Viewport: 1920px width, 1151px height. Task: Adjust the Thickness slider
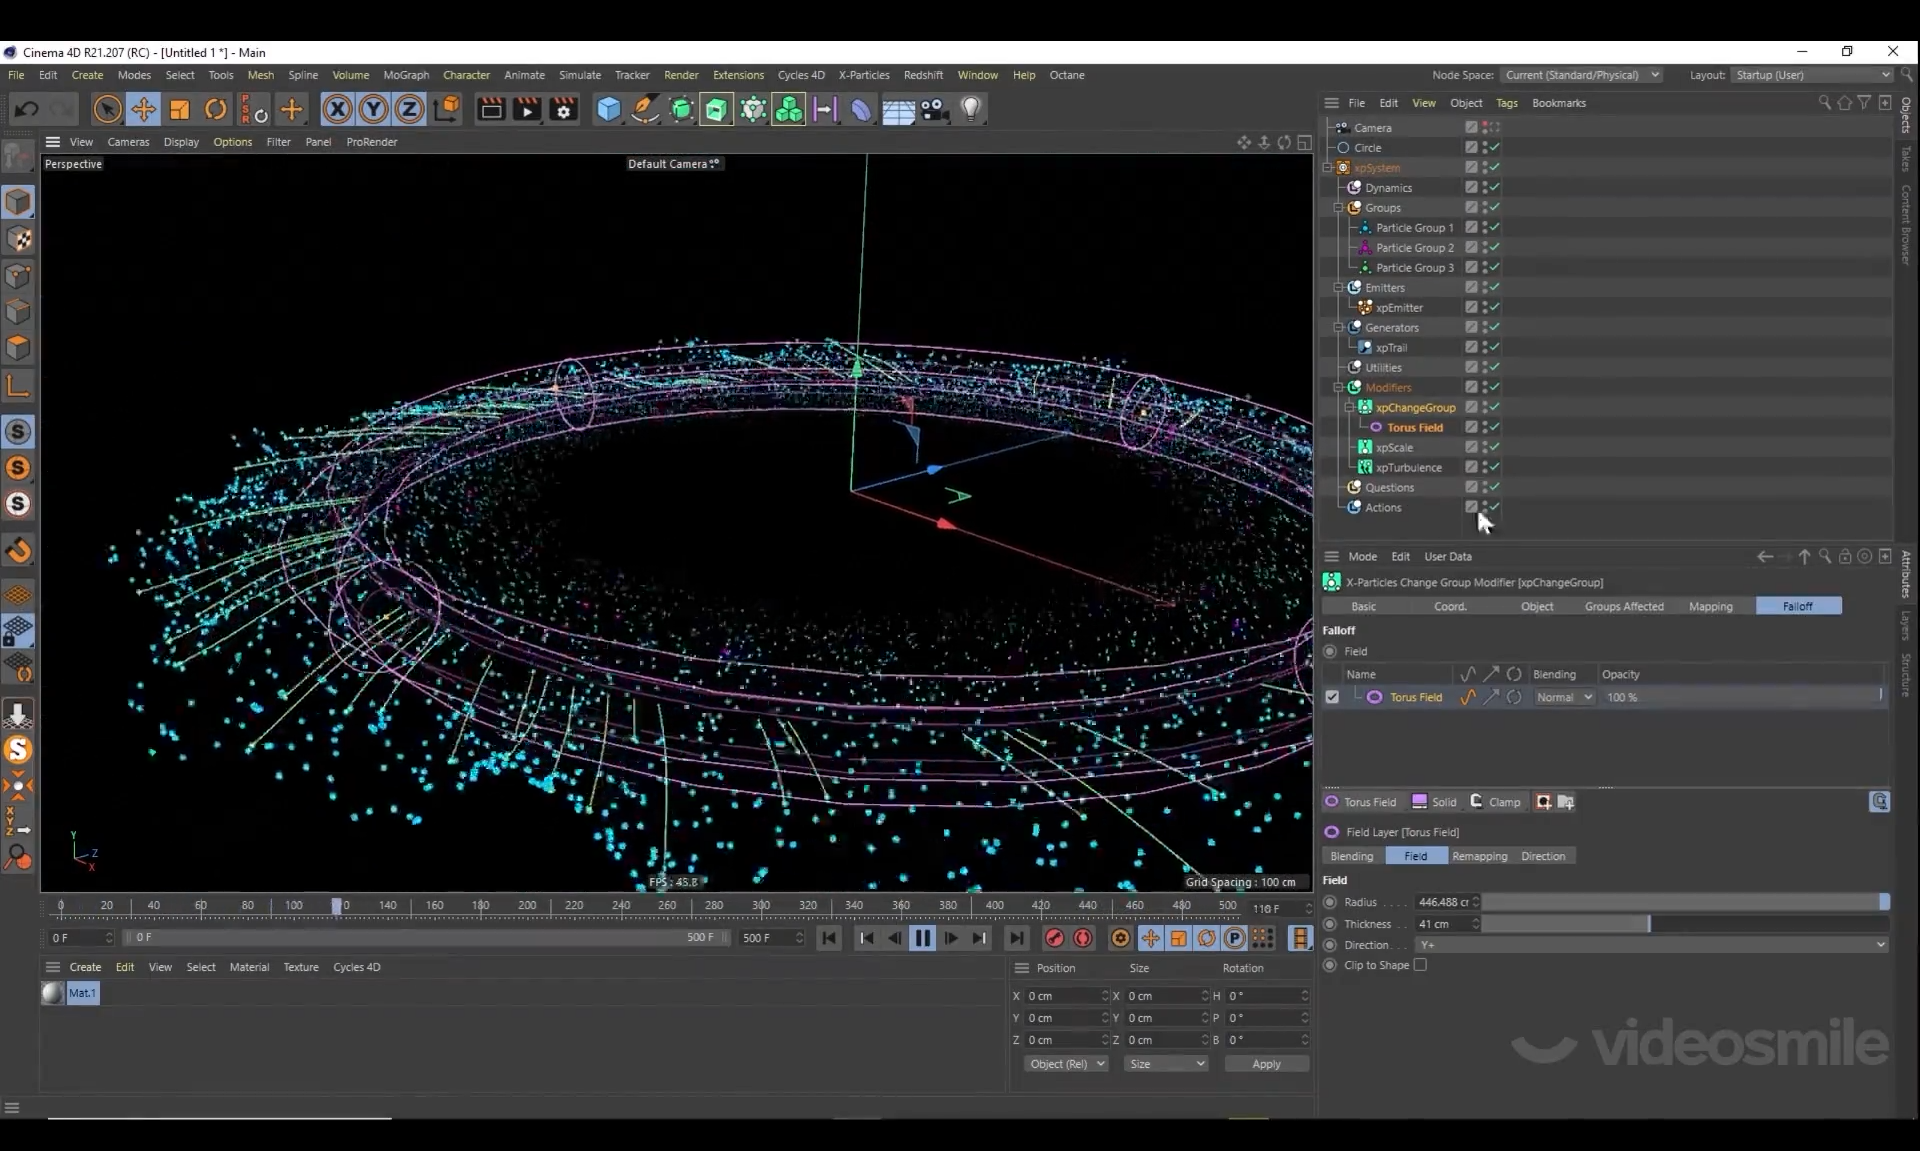[1648, 924]
